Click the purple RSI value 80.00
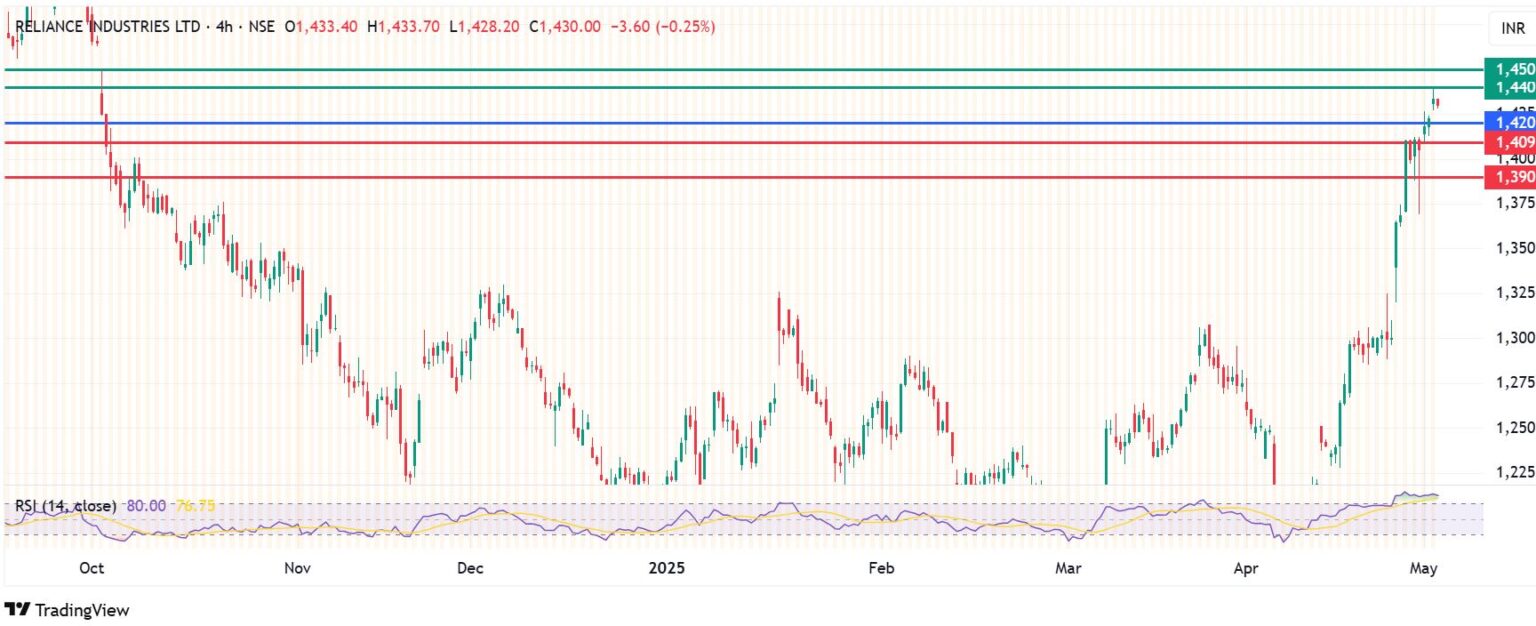Viewport: 1536px width, 626px height. point(149,506)
